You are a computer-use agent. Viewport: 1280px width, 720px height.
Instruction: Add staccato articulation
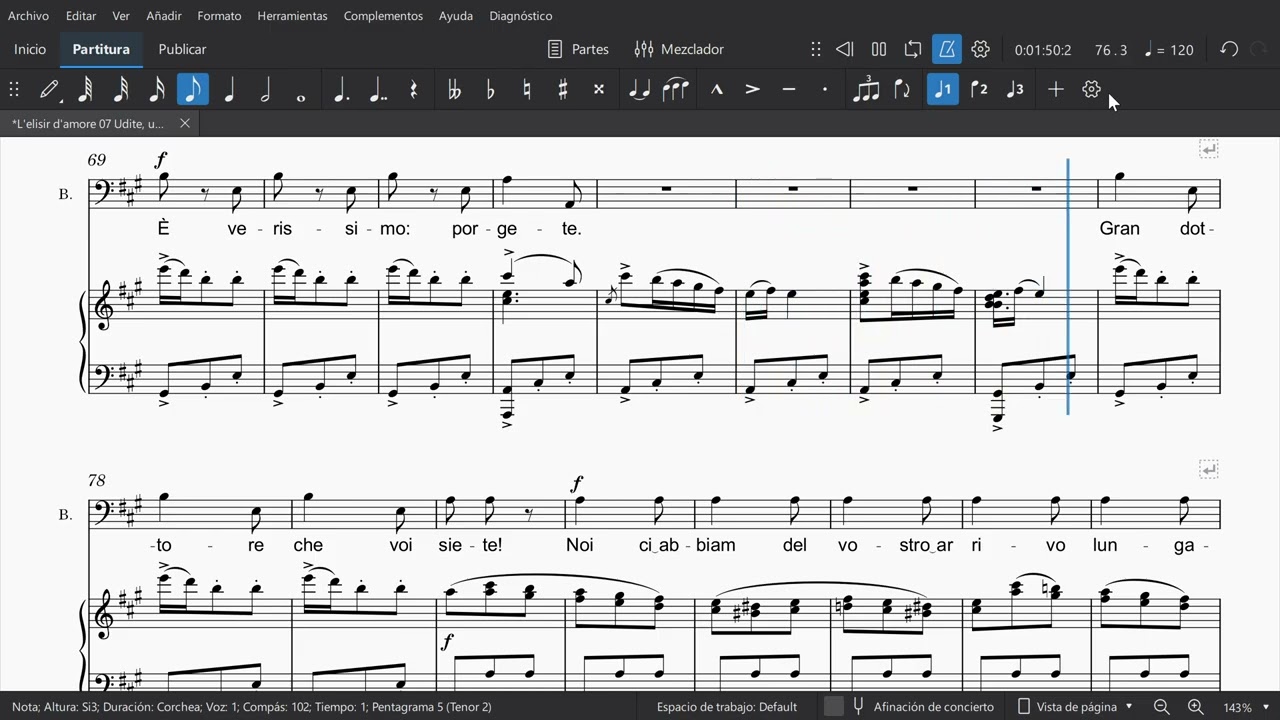pos(824,89)
